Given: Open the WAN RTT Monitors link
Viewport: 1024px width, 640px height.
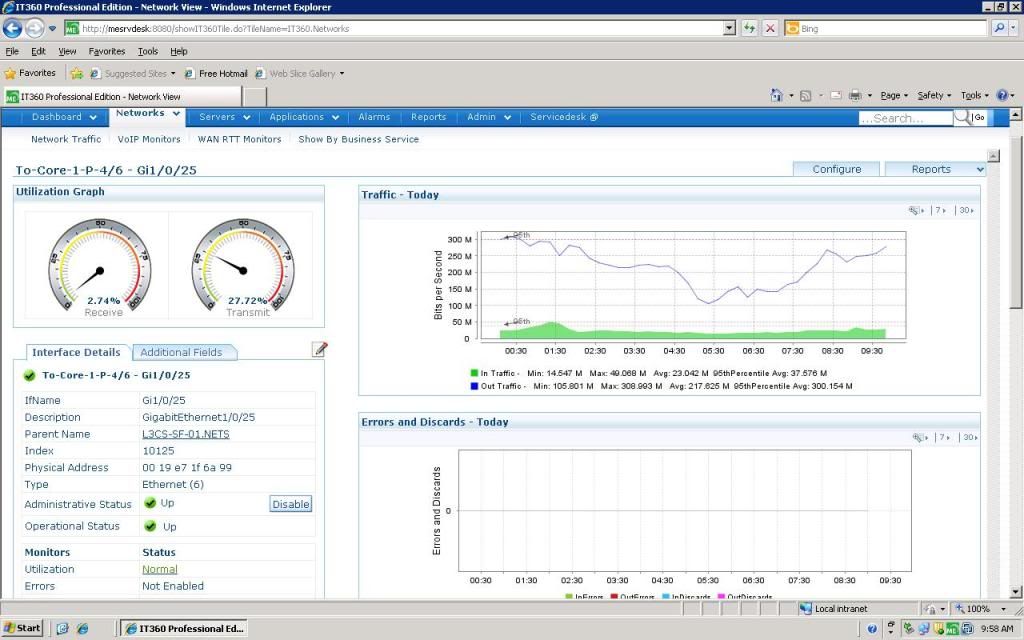Looking at the screenshot, I should point(239,139).
